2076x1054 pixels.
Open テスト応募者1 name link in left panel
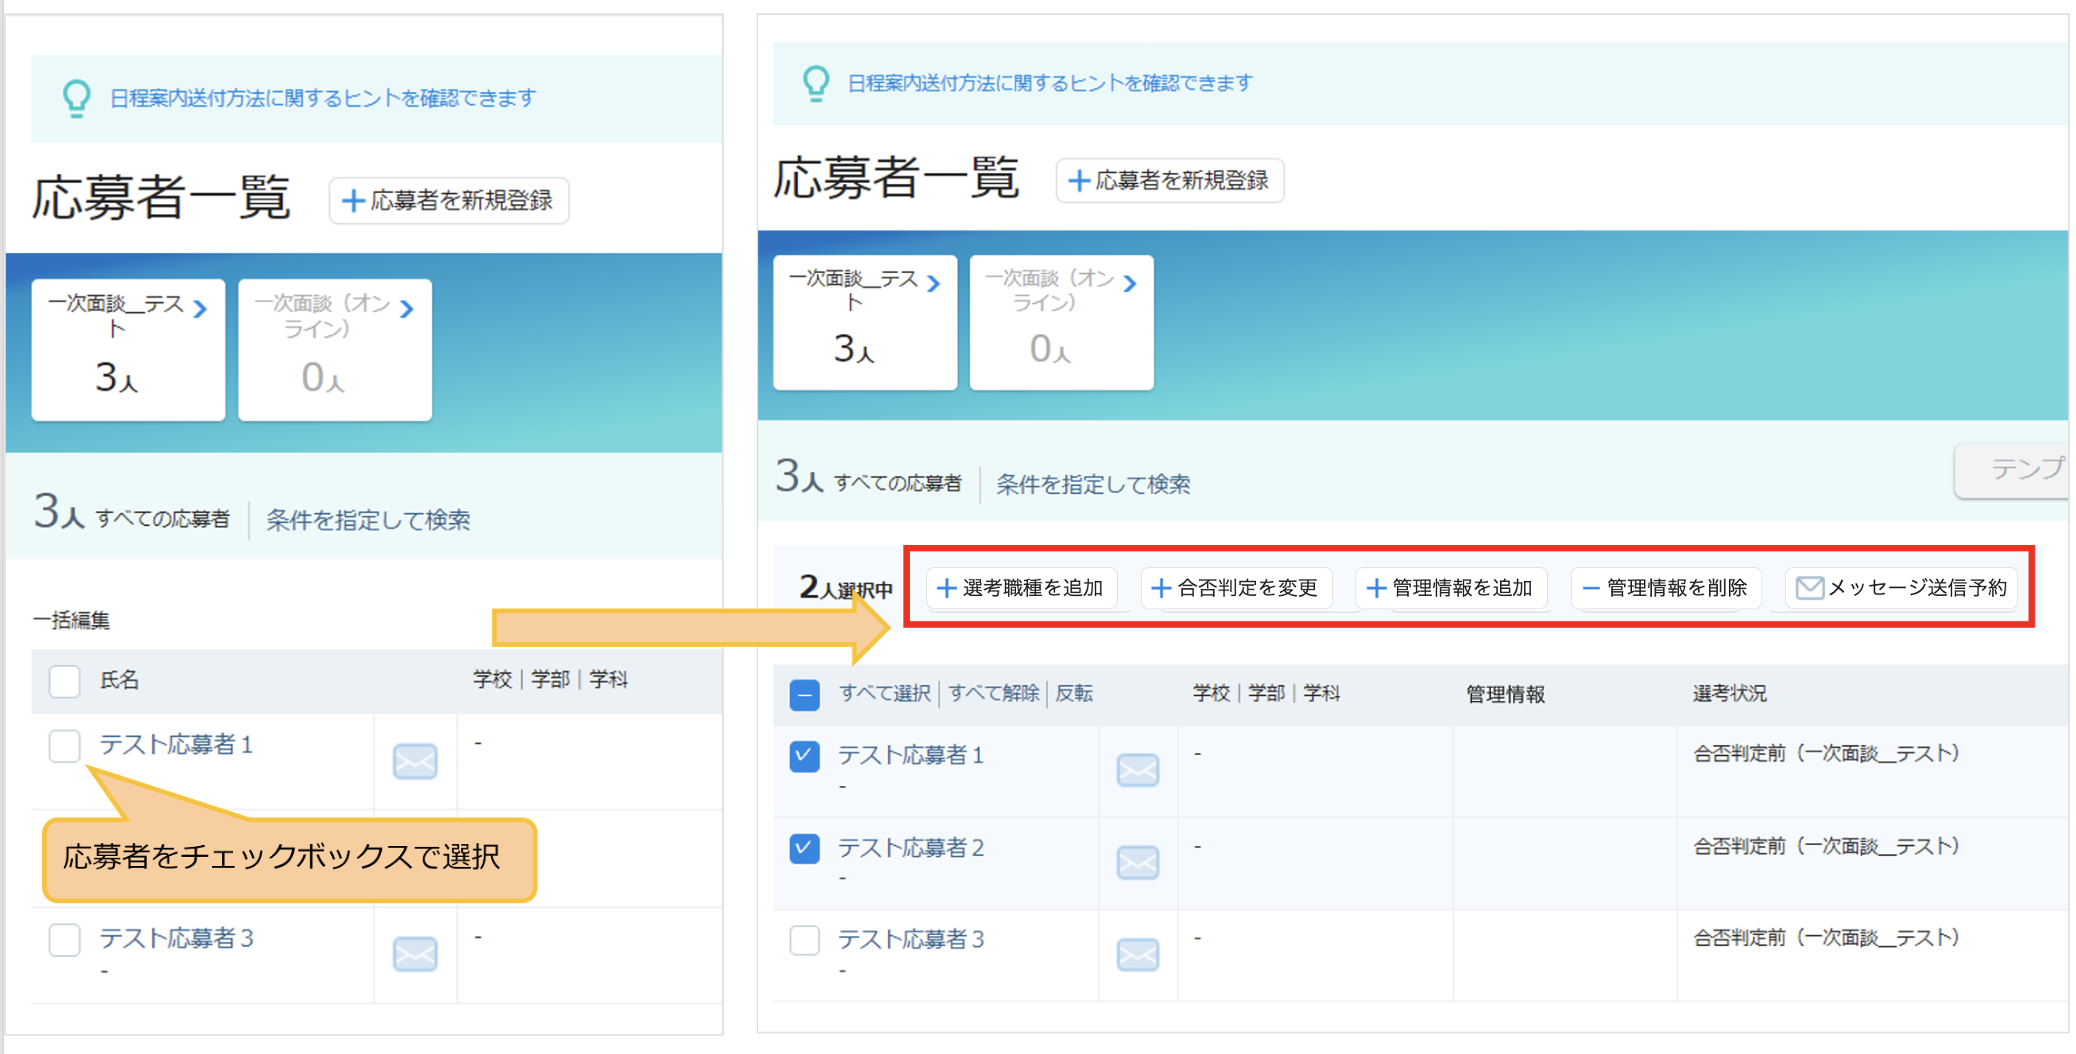point(176,745)
